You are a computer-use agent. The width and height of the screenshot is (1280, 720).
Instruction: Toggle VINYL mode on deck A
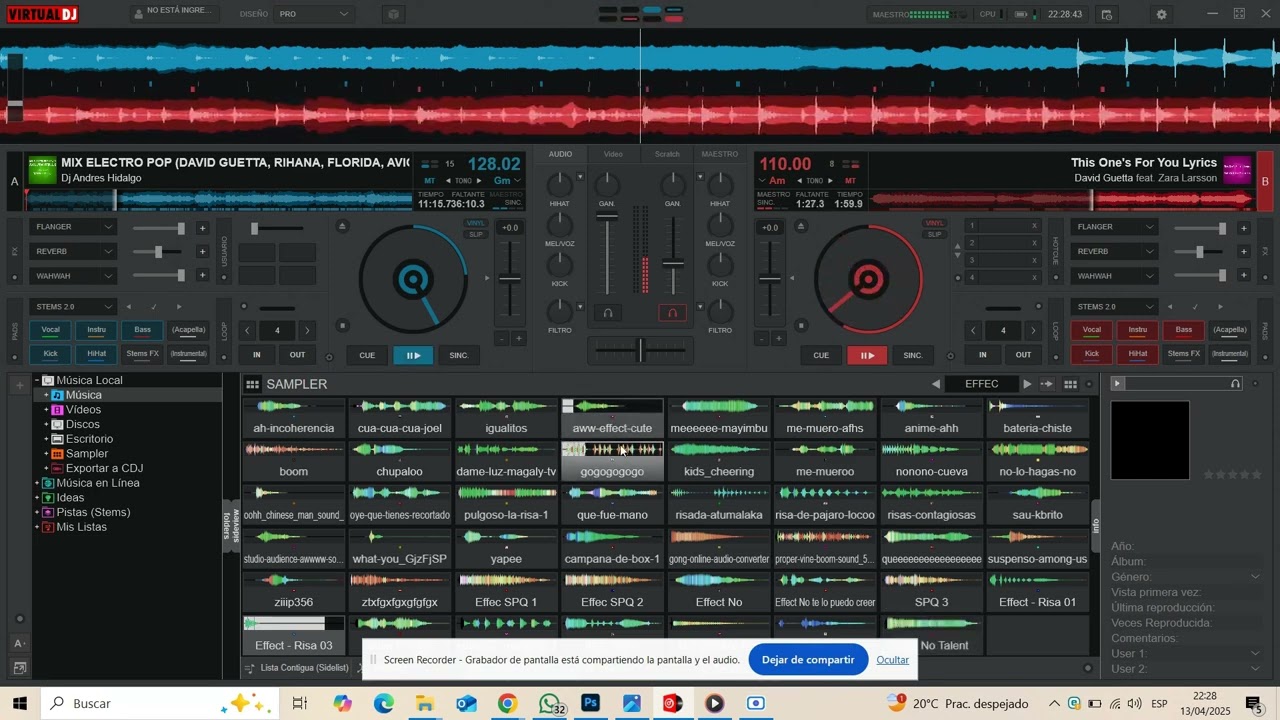click(x=477, y=223)
